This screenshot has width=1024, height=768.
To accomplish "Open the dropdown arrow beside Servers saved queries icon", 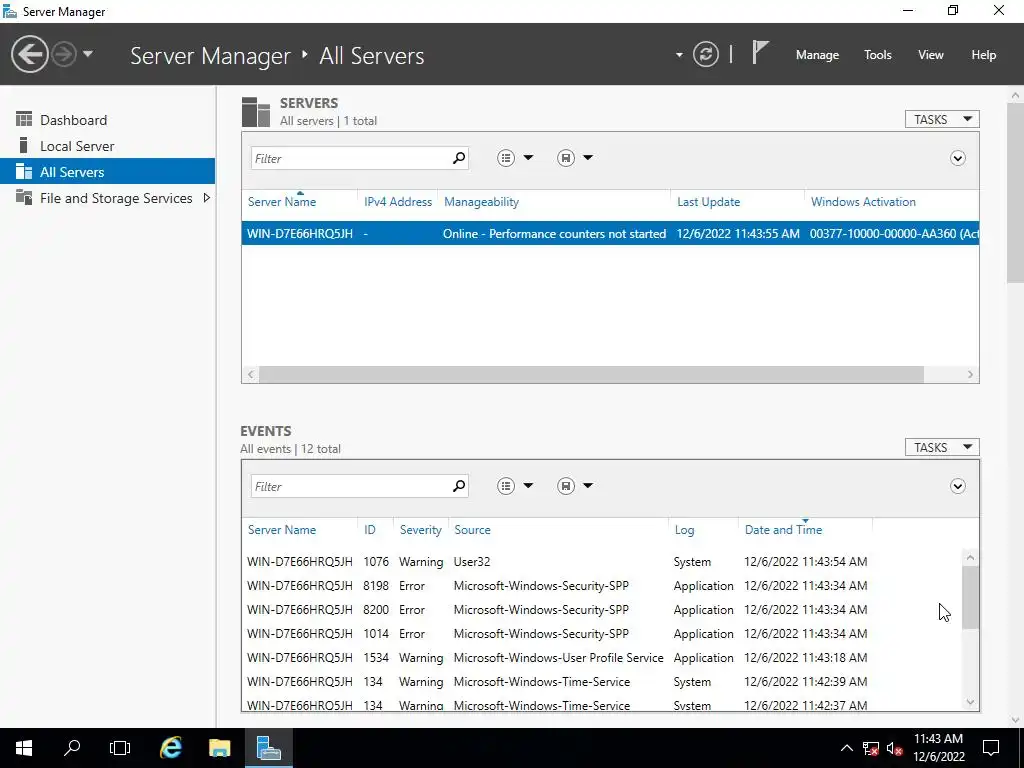I will (x=588, y=158).
